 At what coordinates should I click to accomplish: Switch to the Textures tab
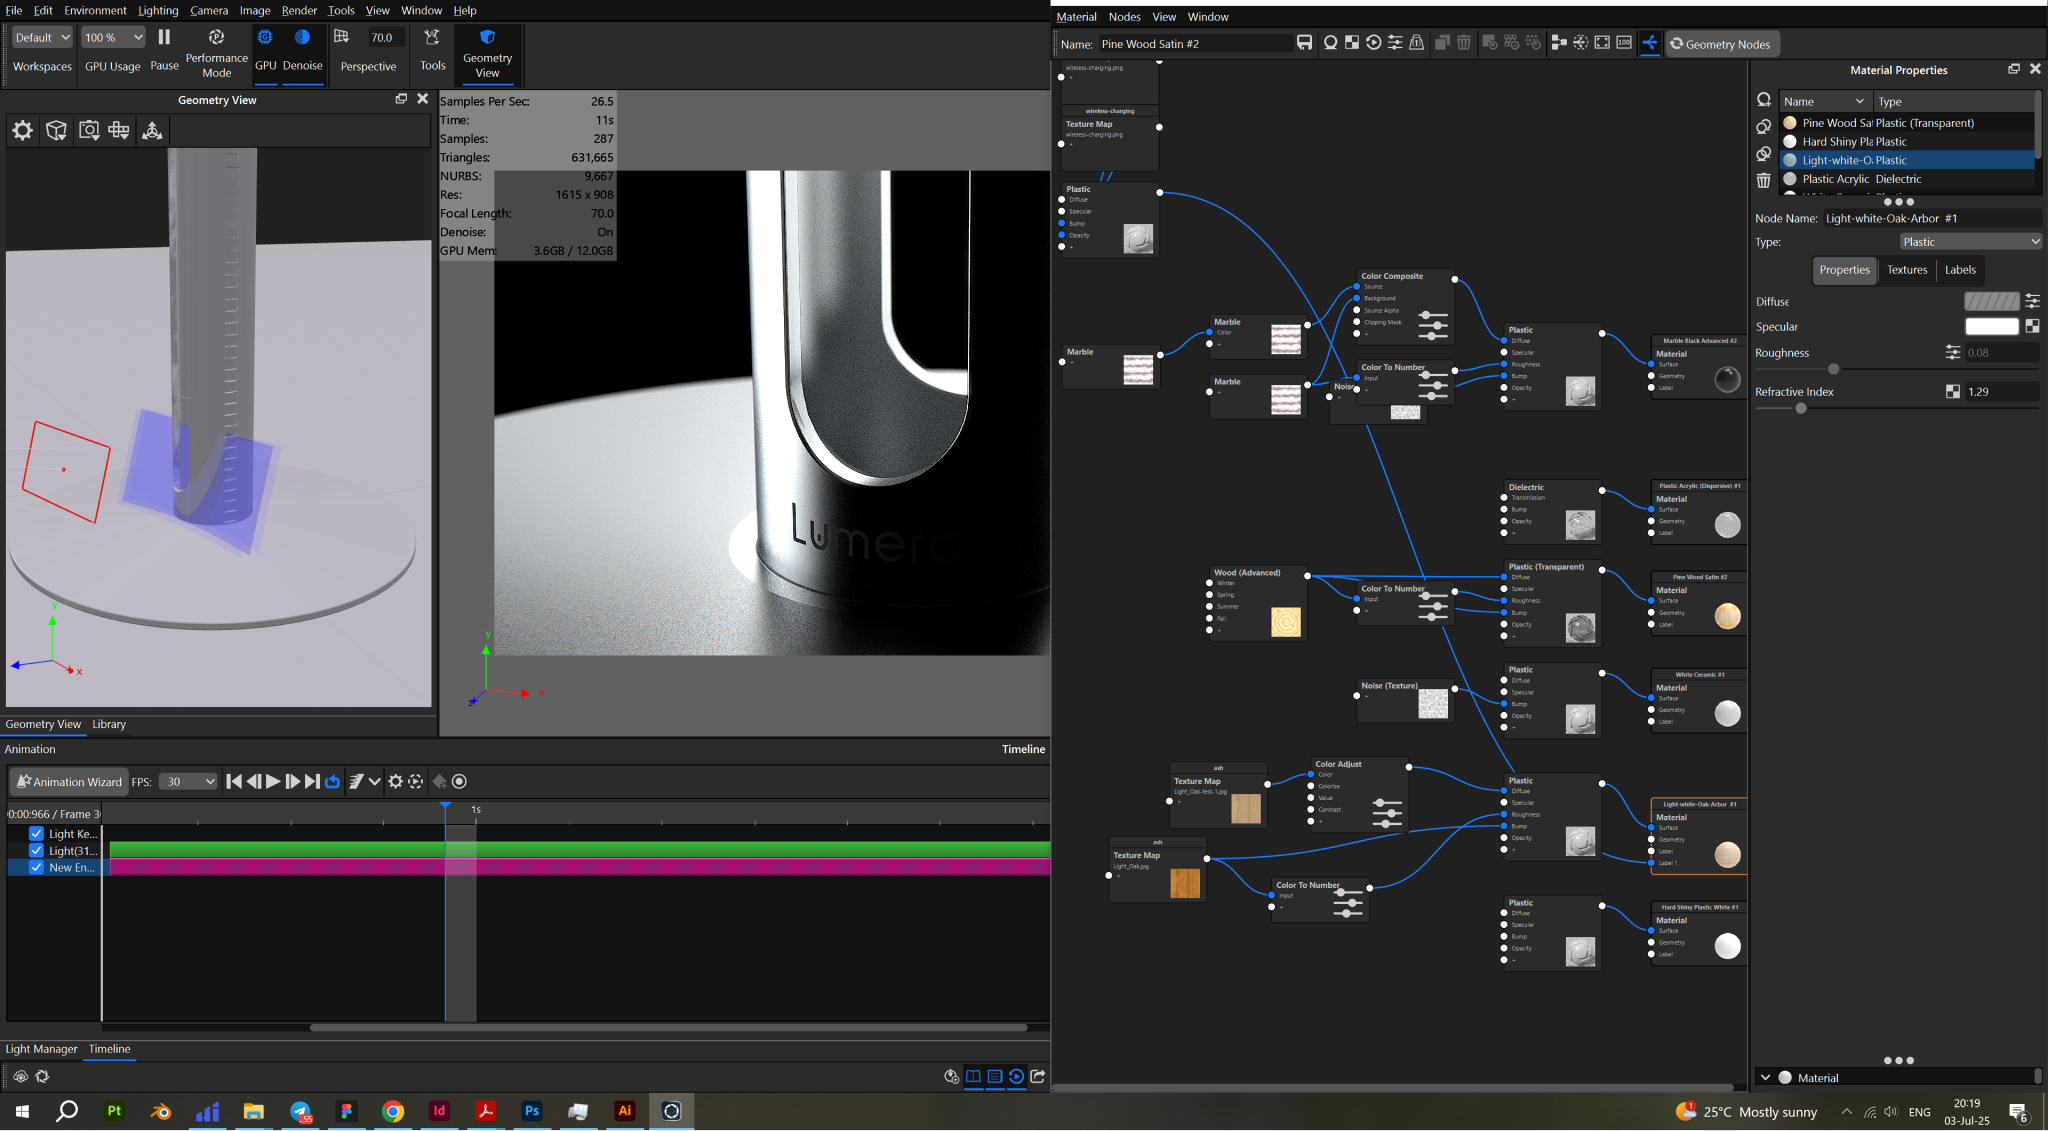pyautogui.click(x=1906, y=270)
